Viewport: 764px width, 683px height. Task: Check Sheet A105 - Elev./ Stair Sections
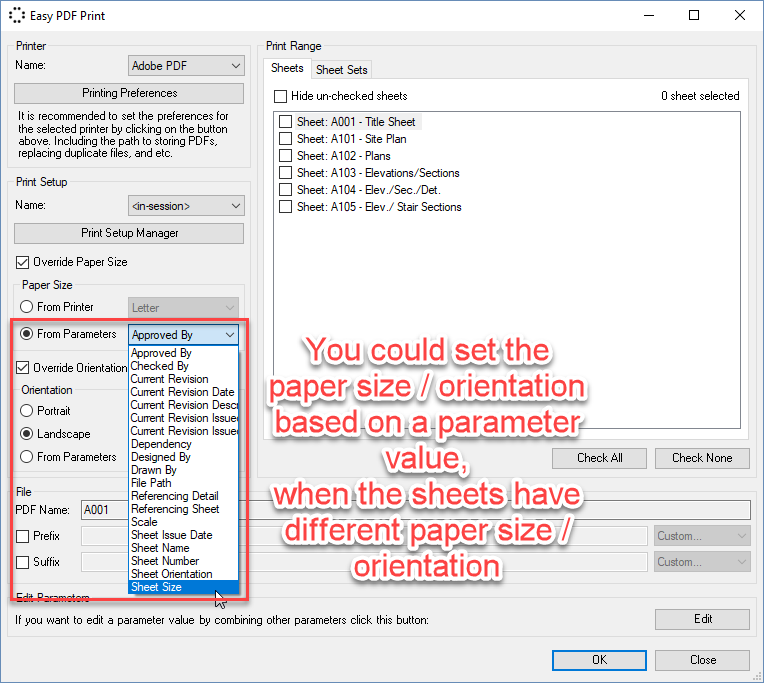pos(285,207)
